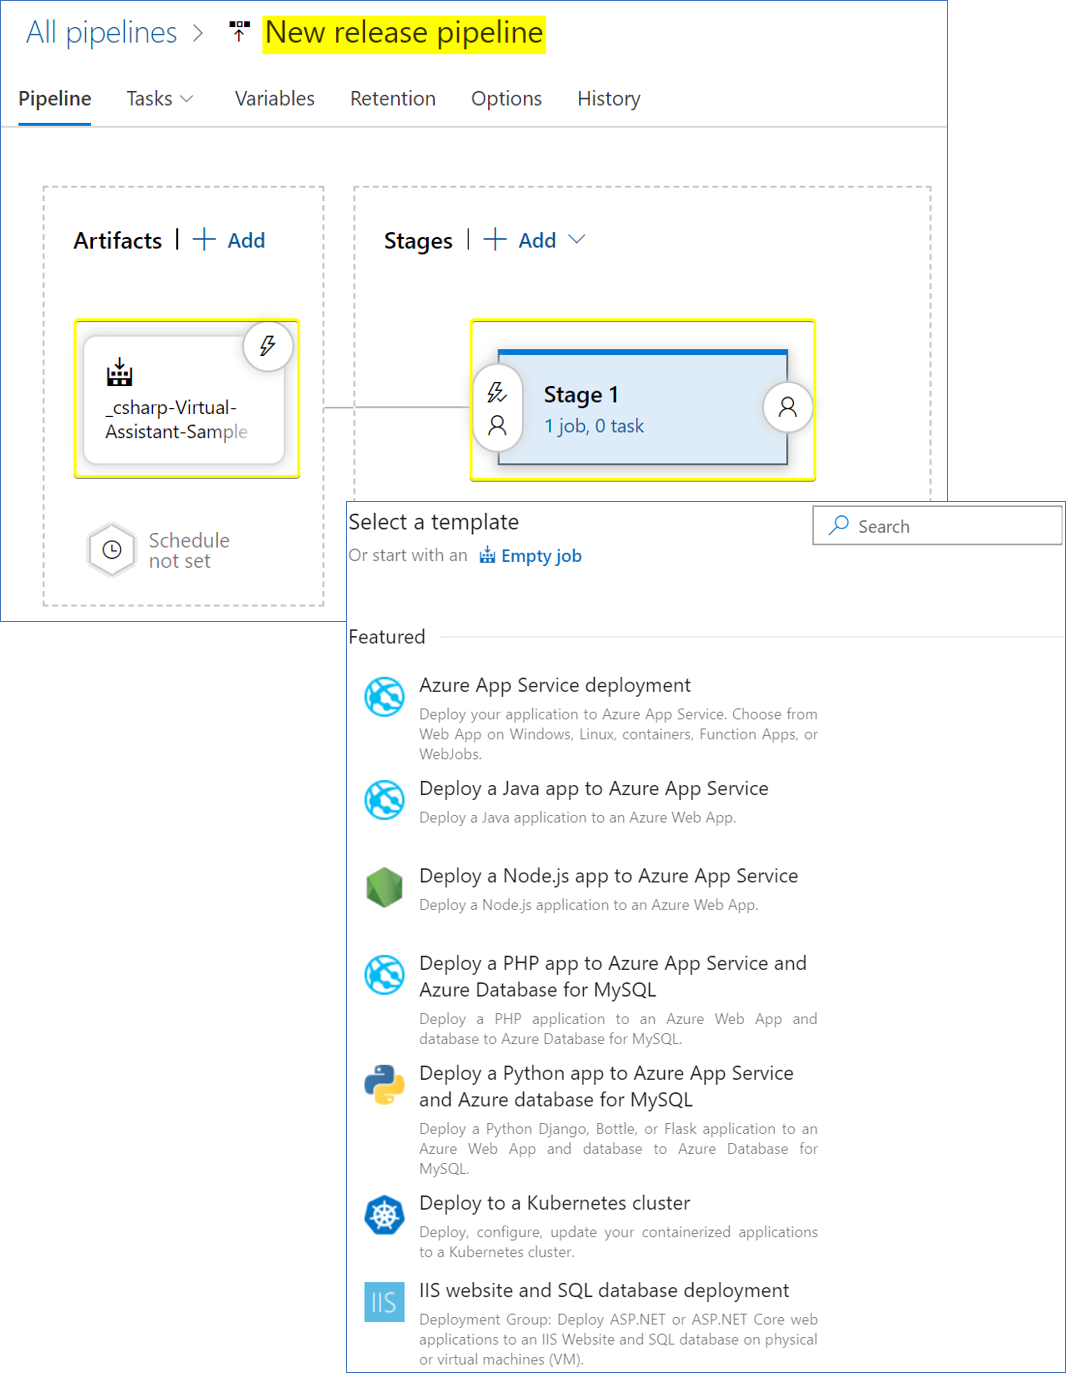Switch to the Pipeline tab
This screenshot has height=1373, width=1066.
click(55, 98)
